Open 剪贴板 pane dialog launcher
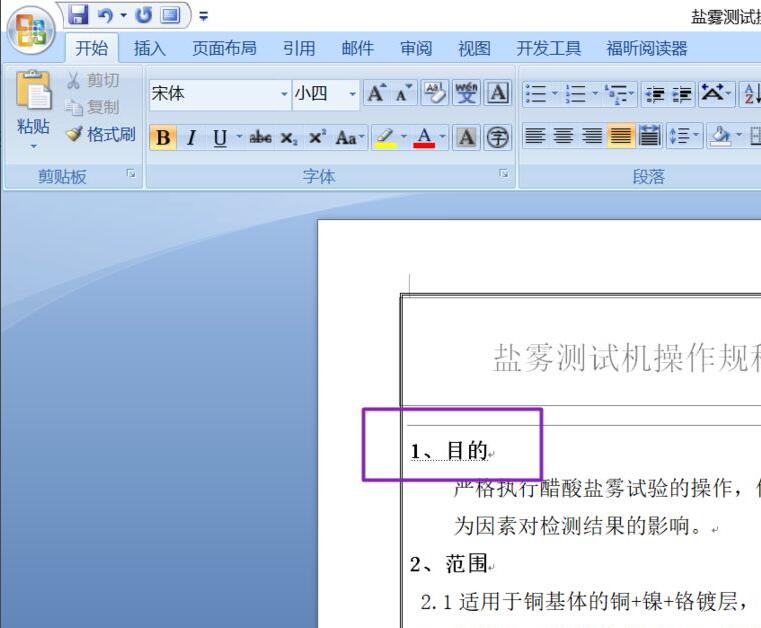Viewport: 761px width, 628px height. pyautogui.click(x=131, y=173)
